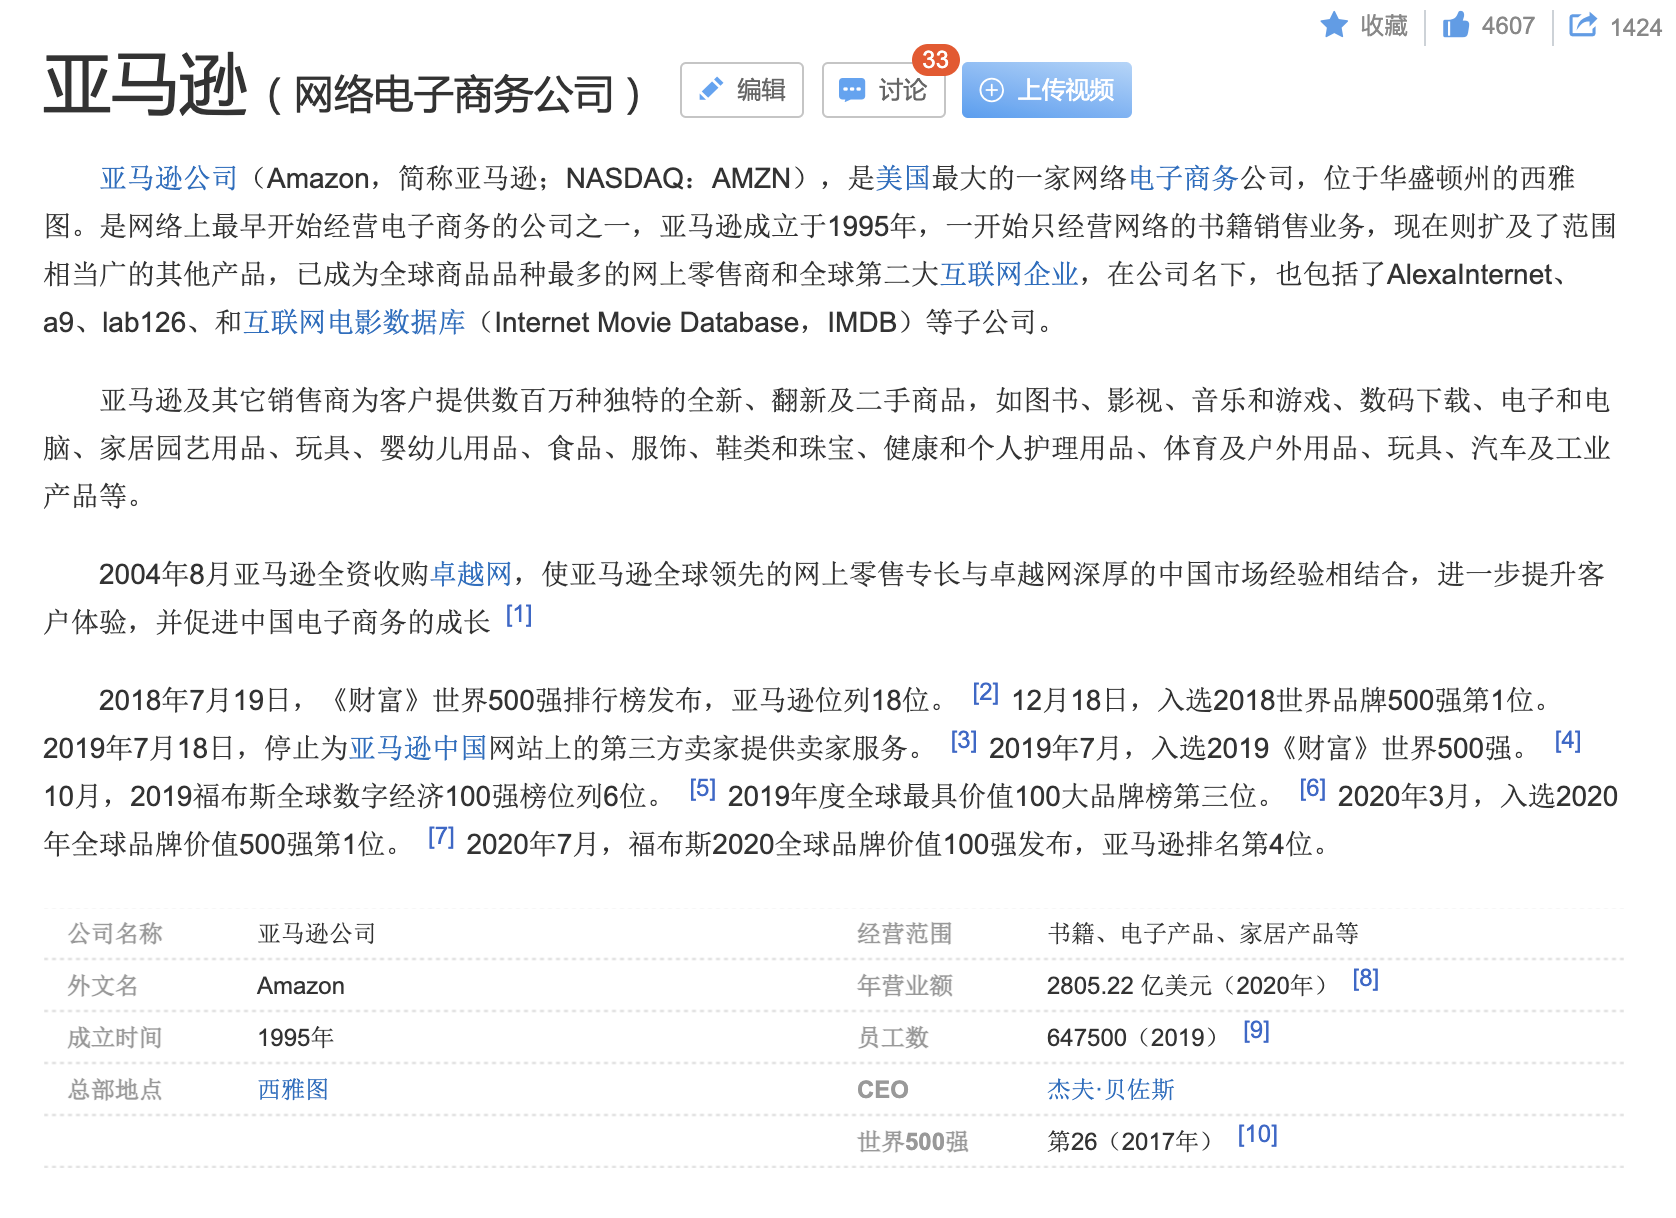Click the 收藏 favorite star icon
Viewport: 1676px width, 1218px height.
pos(1334,25)
